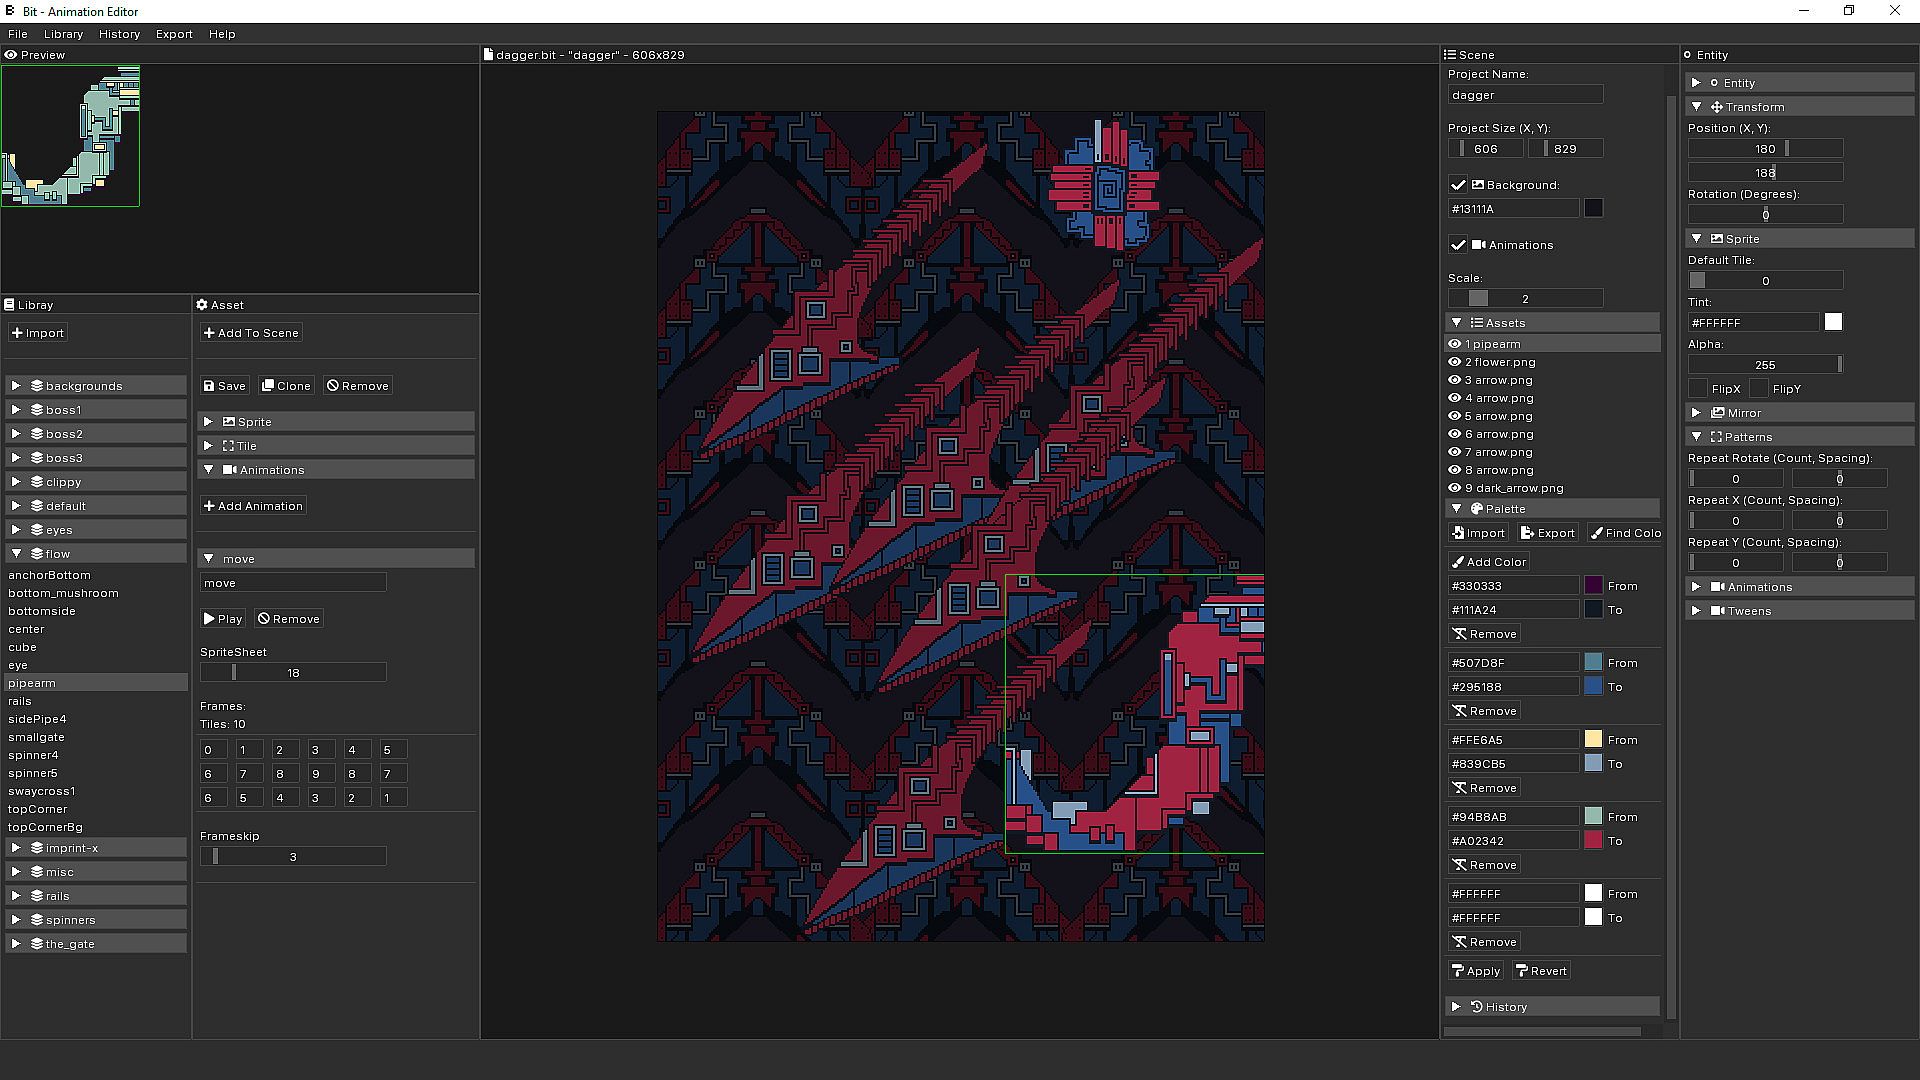Click the Find Color palette button

1626,533
